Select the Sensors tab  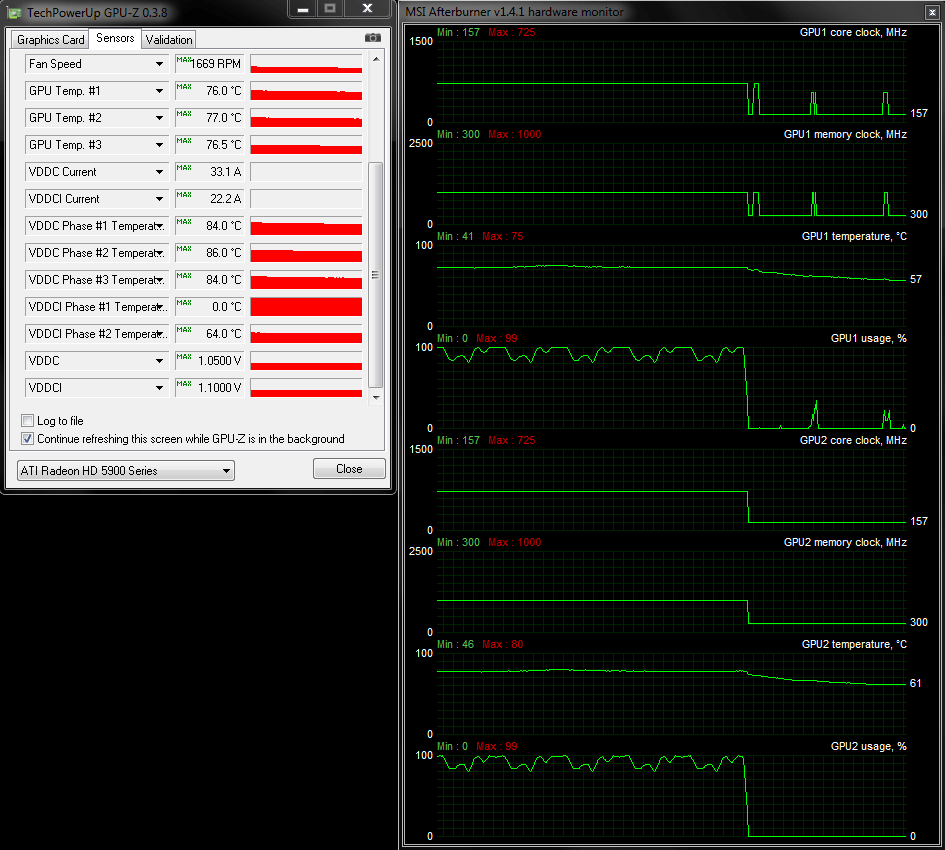pos(115,38)
